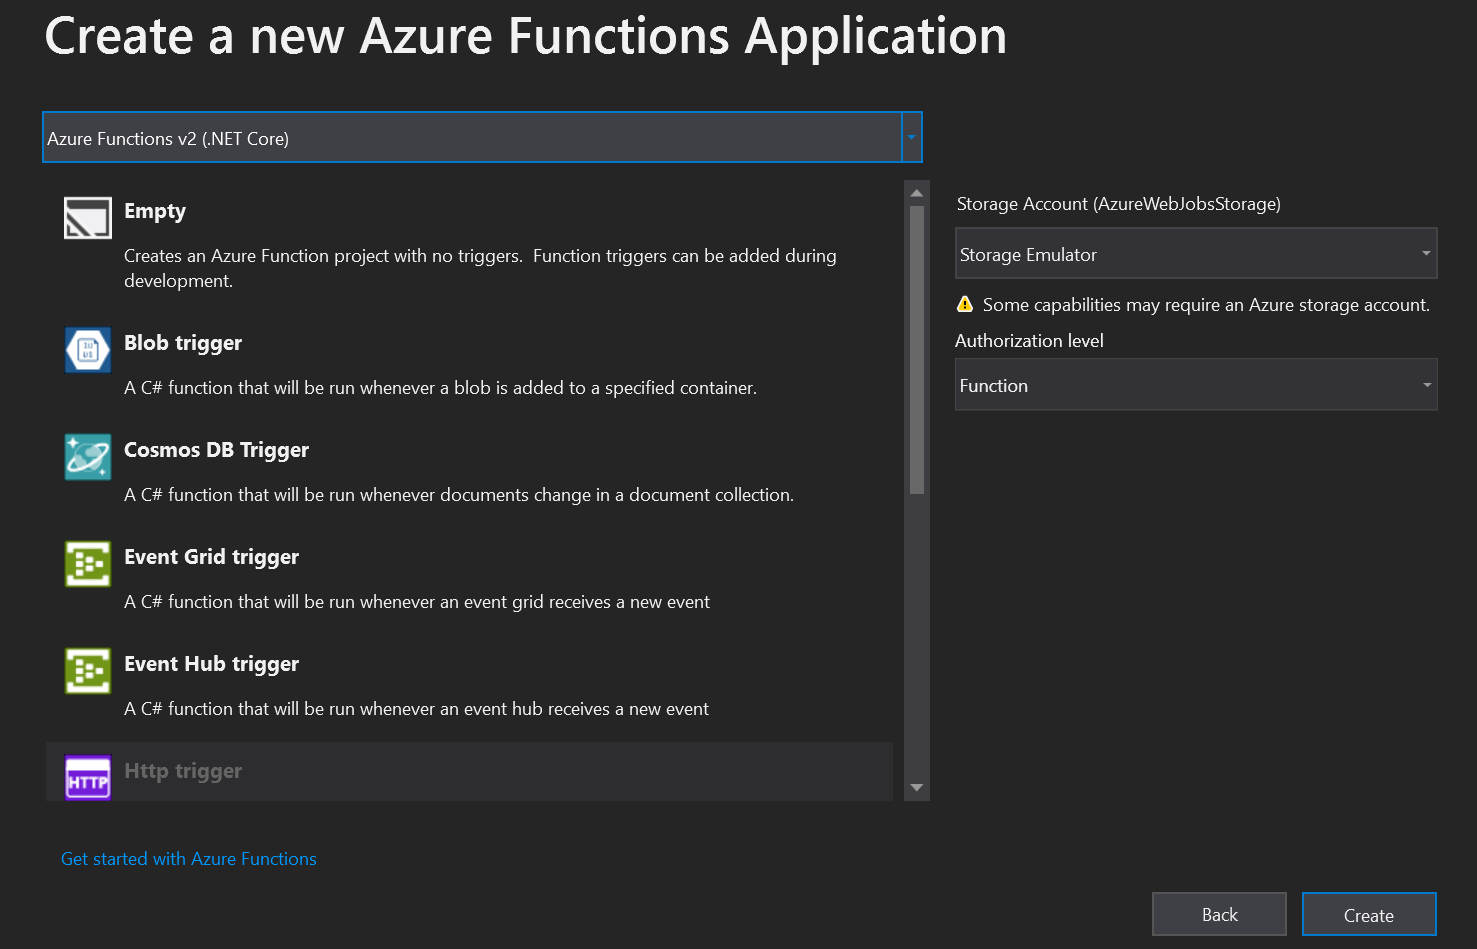Select the Empty template title
1477x949 pixels.
point(155,211)
